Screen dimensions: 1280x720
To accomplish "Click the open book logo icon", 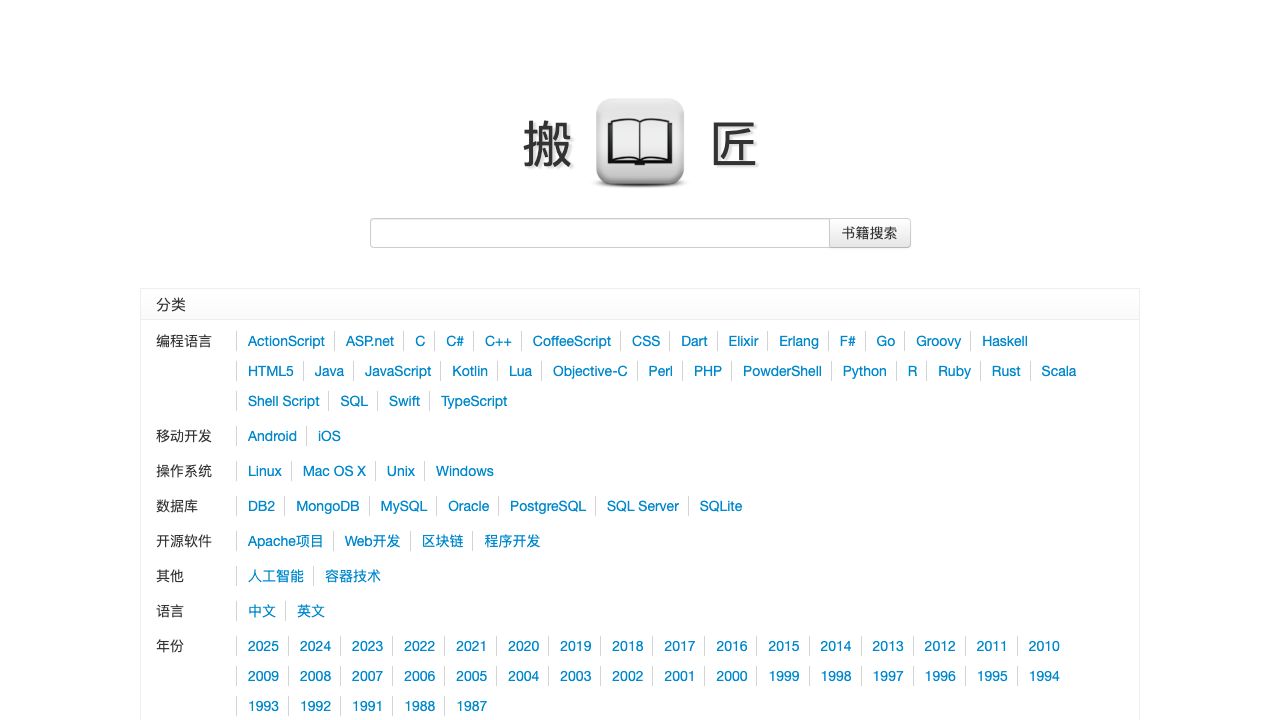I will [640, 142].
